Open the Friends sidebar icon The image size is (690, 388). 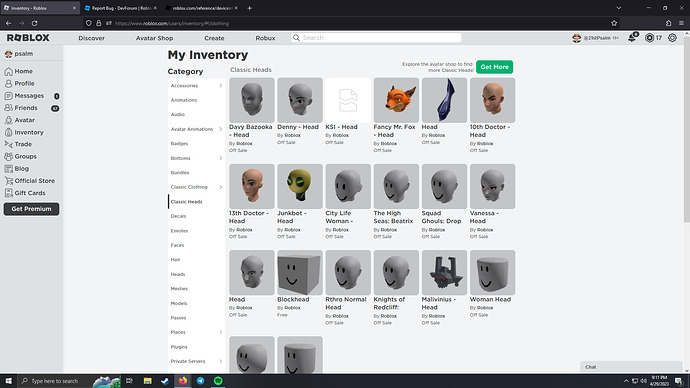(8, 108)
